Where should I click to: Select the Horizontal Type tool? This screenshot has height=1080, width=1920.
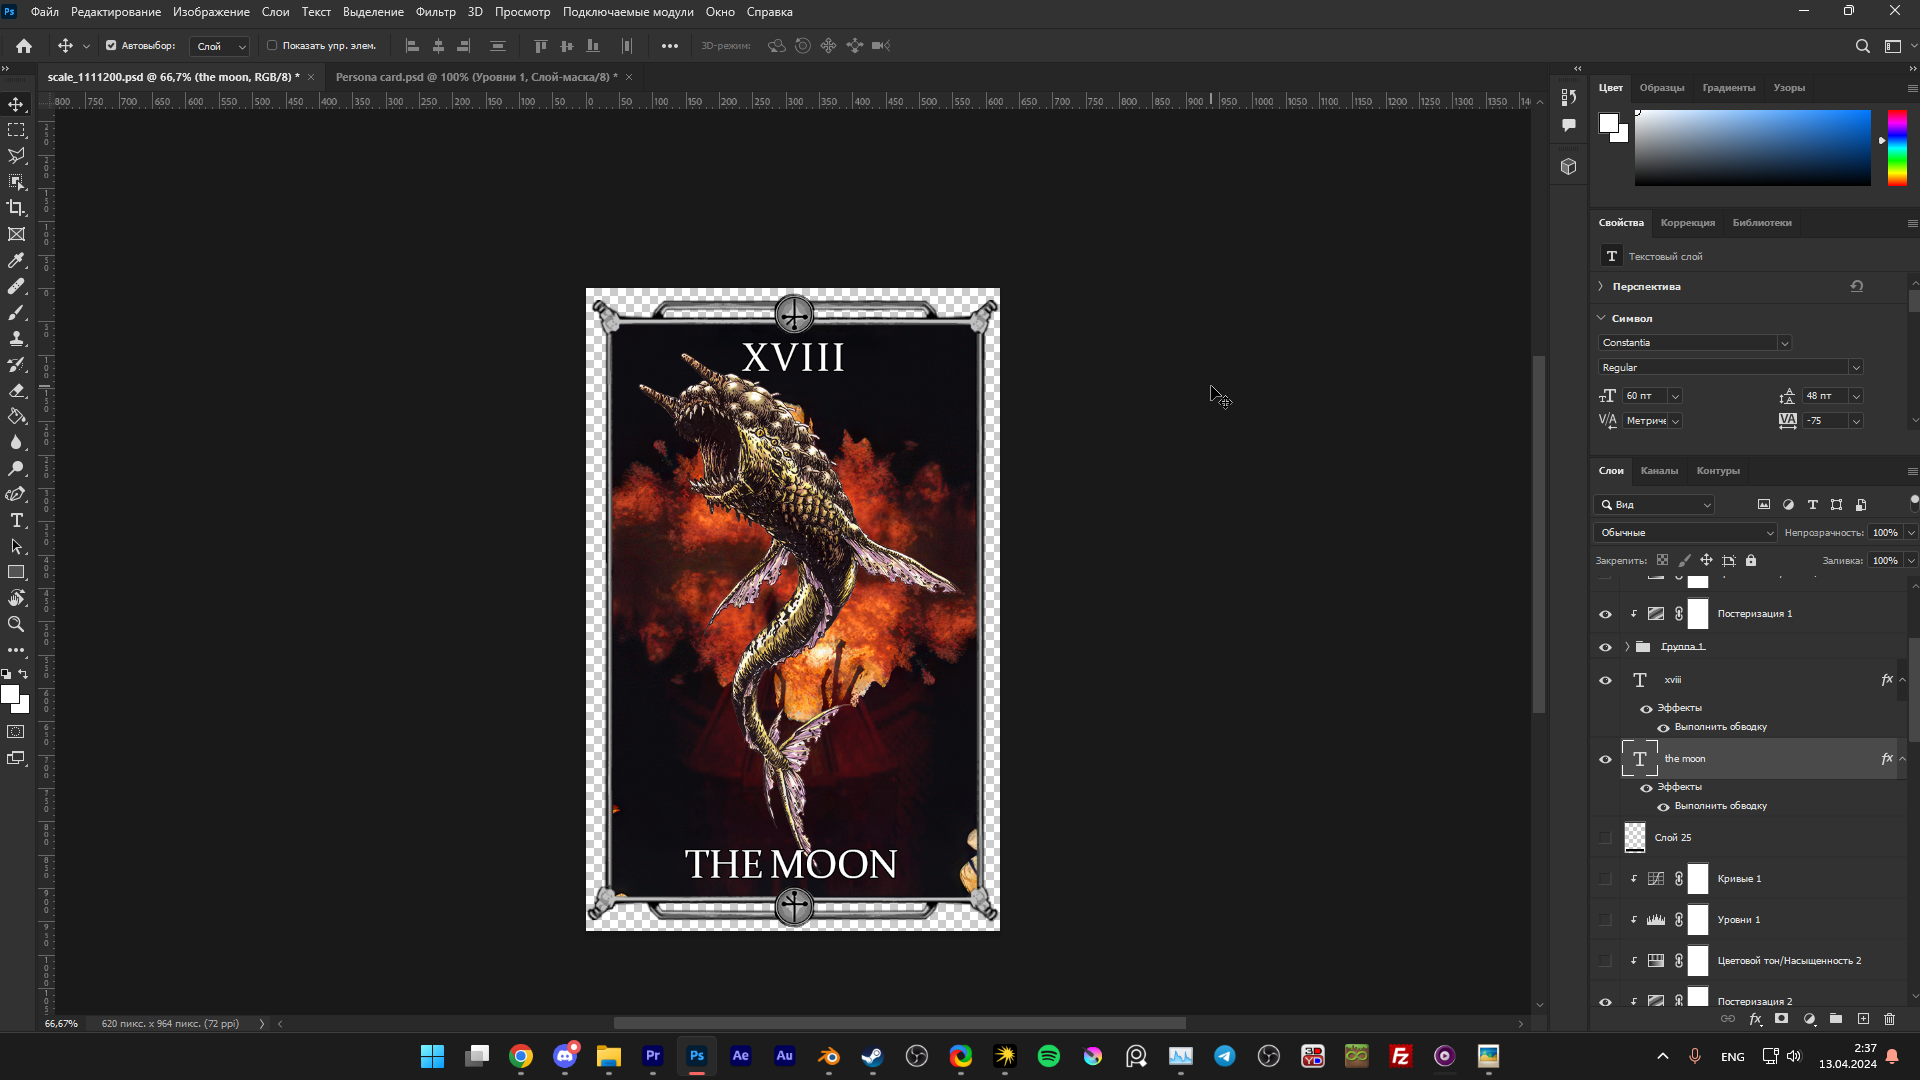[17, 520]
